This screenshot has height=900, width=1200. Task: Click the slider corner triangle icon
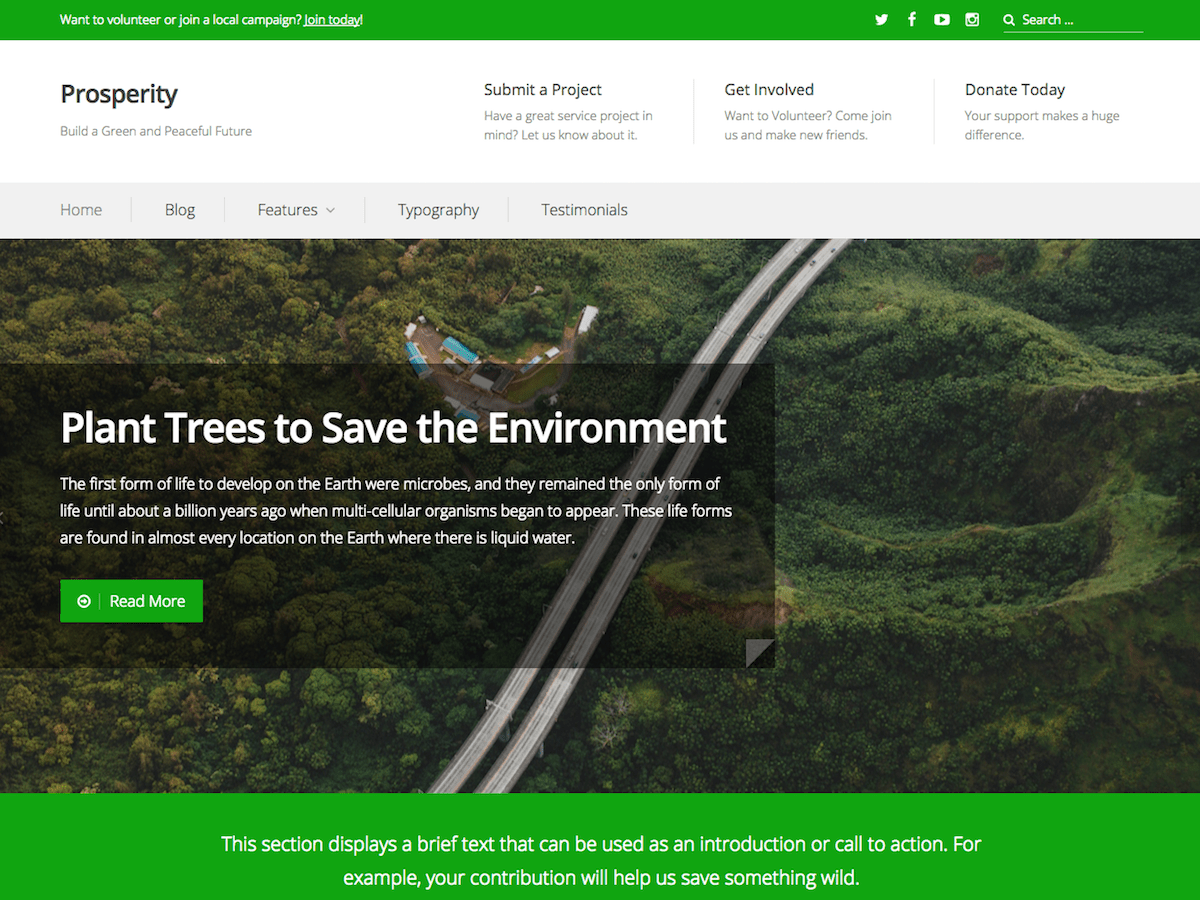click(760, 653)
